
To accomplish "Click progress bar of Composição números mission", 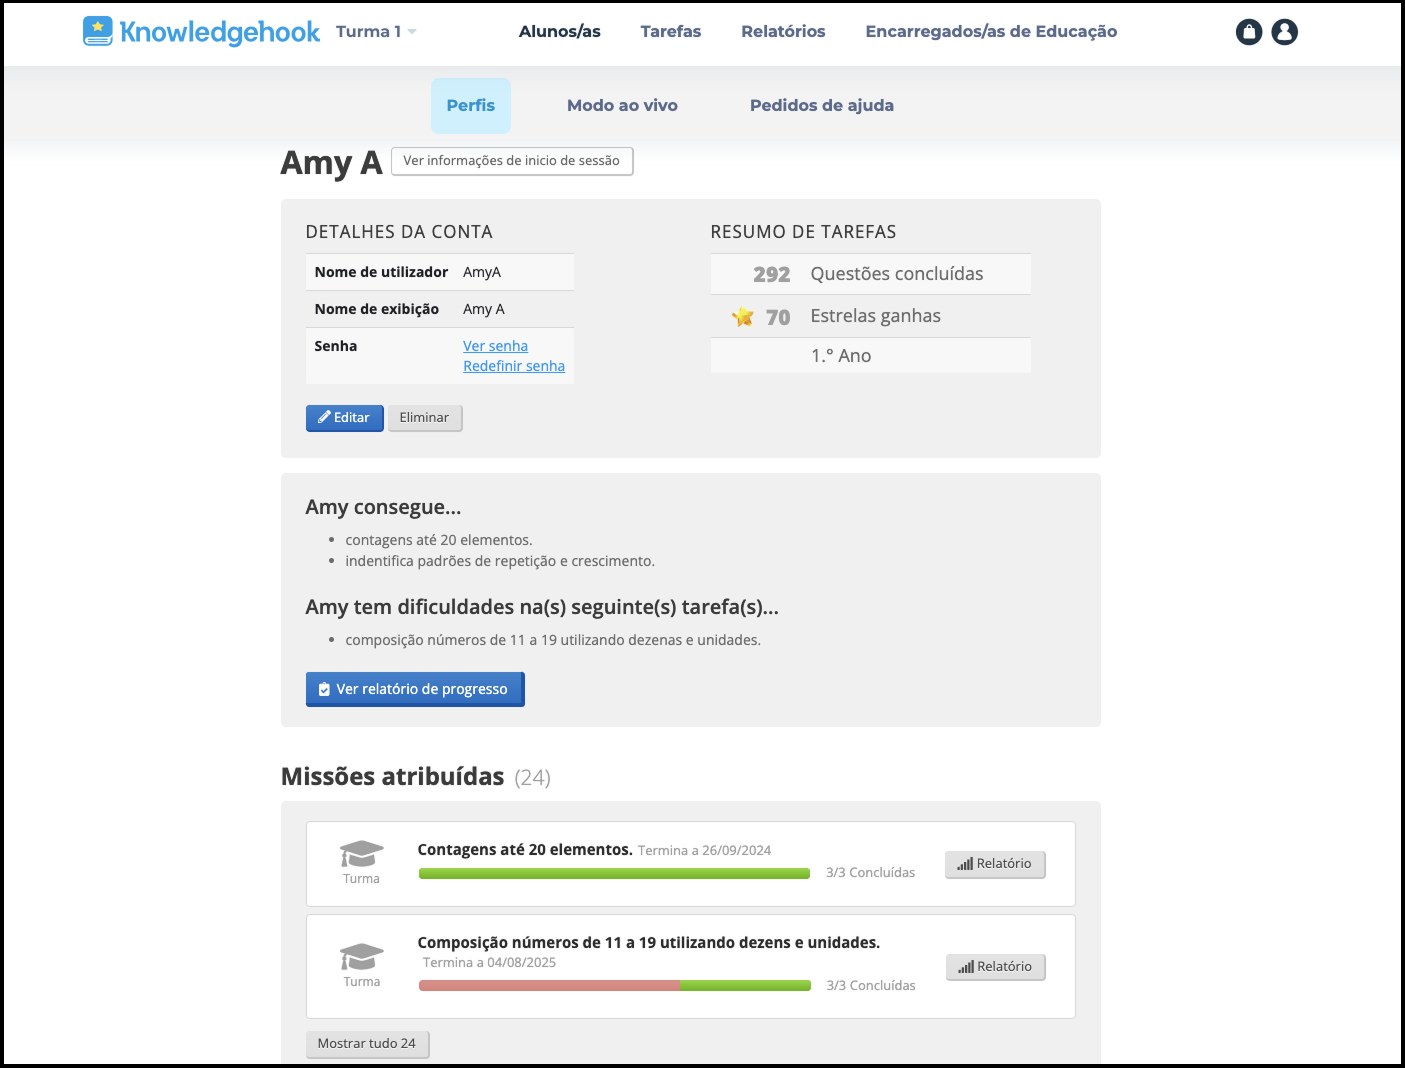I will coord(614,986).
